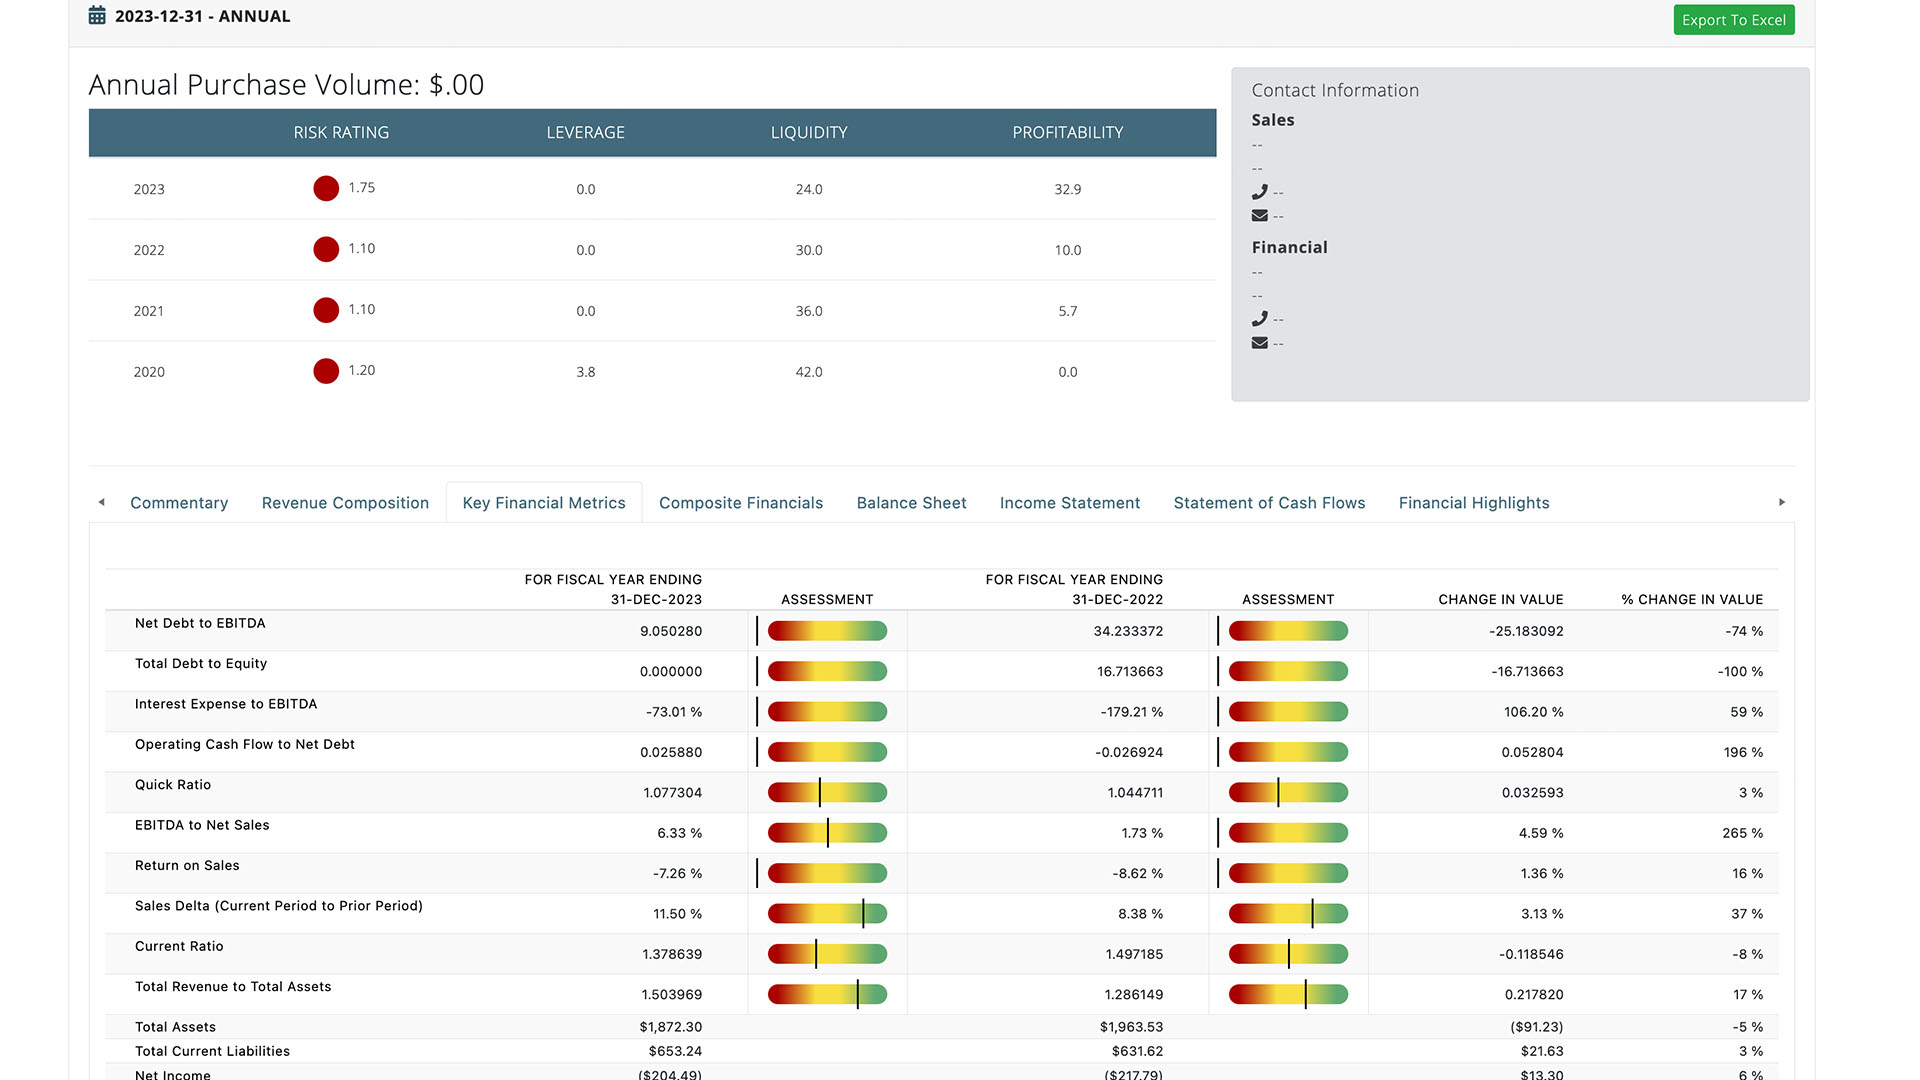Click the Sales phone icon

point(1259,192)
